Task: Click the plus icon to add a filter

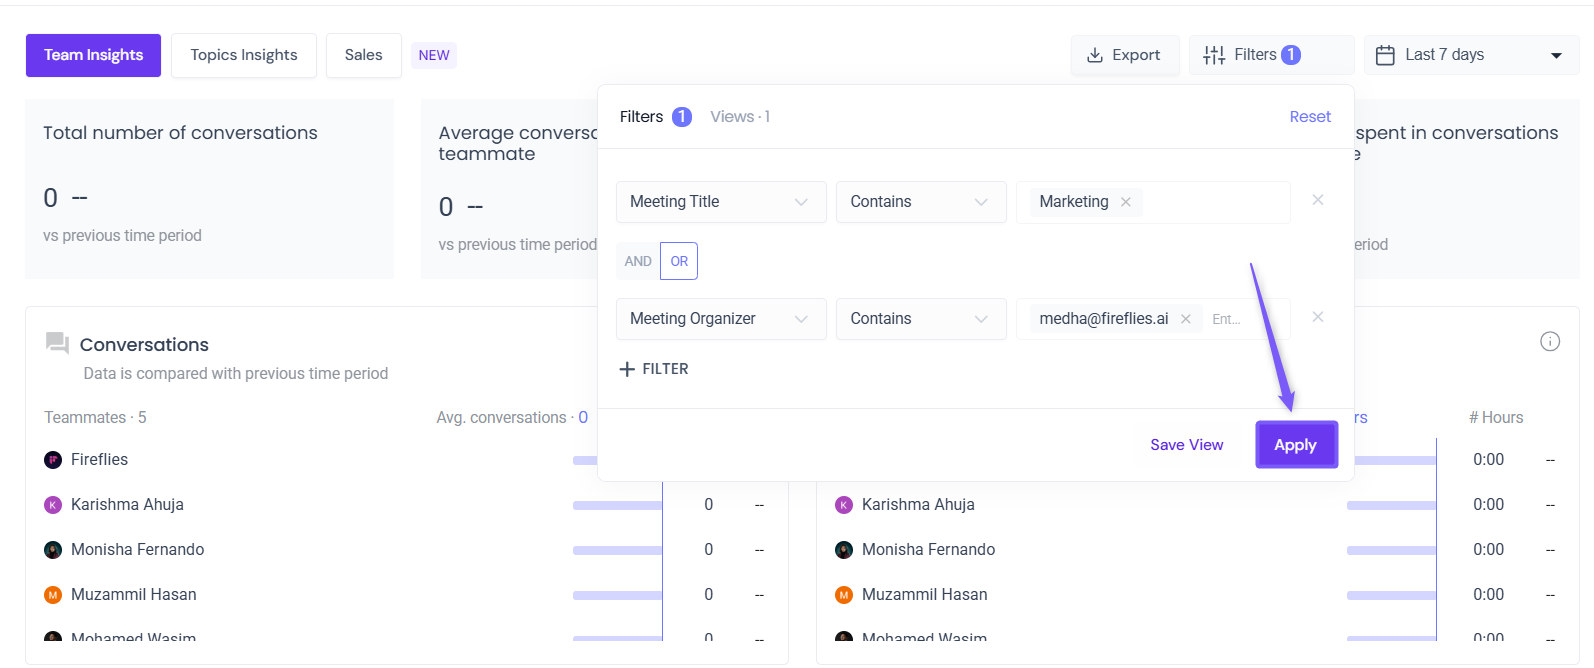Action: coord(627,369)
